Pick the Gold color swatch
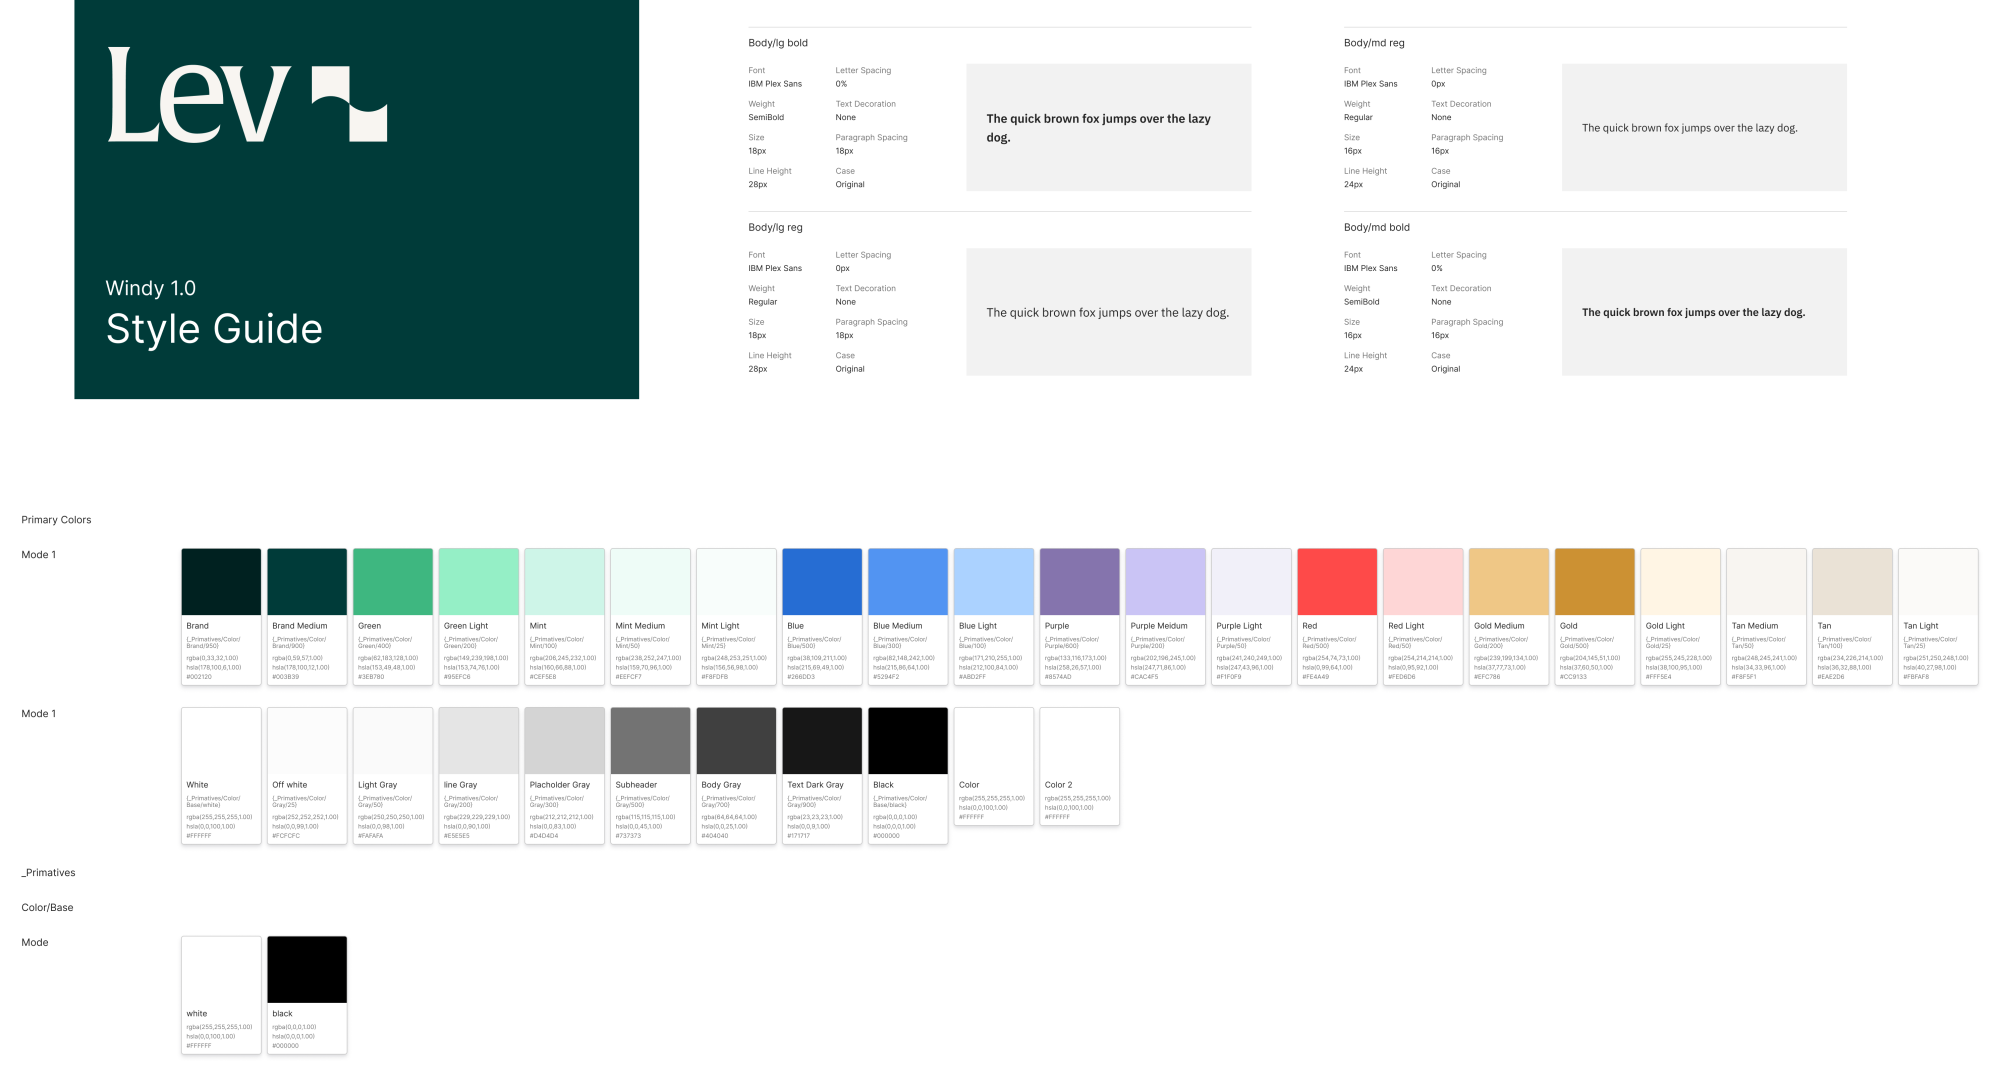The image size is (2000, 1076). pyautogui.click(x=1594, y=582)
